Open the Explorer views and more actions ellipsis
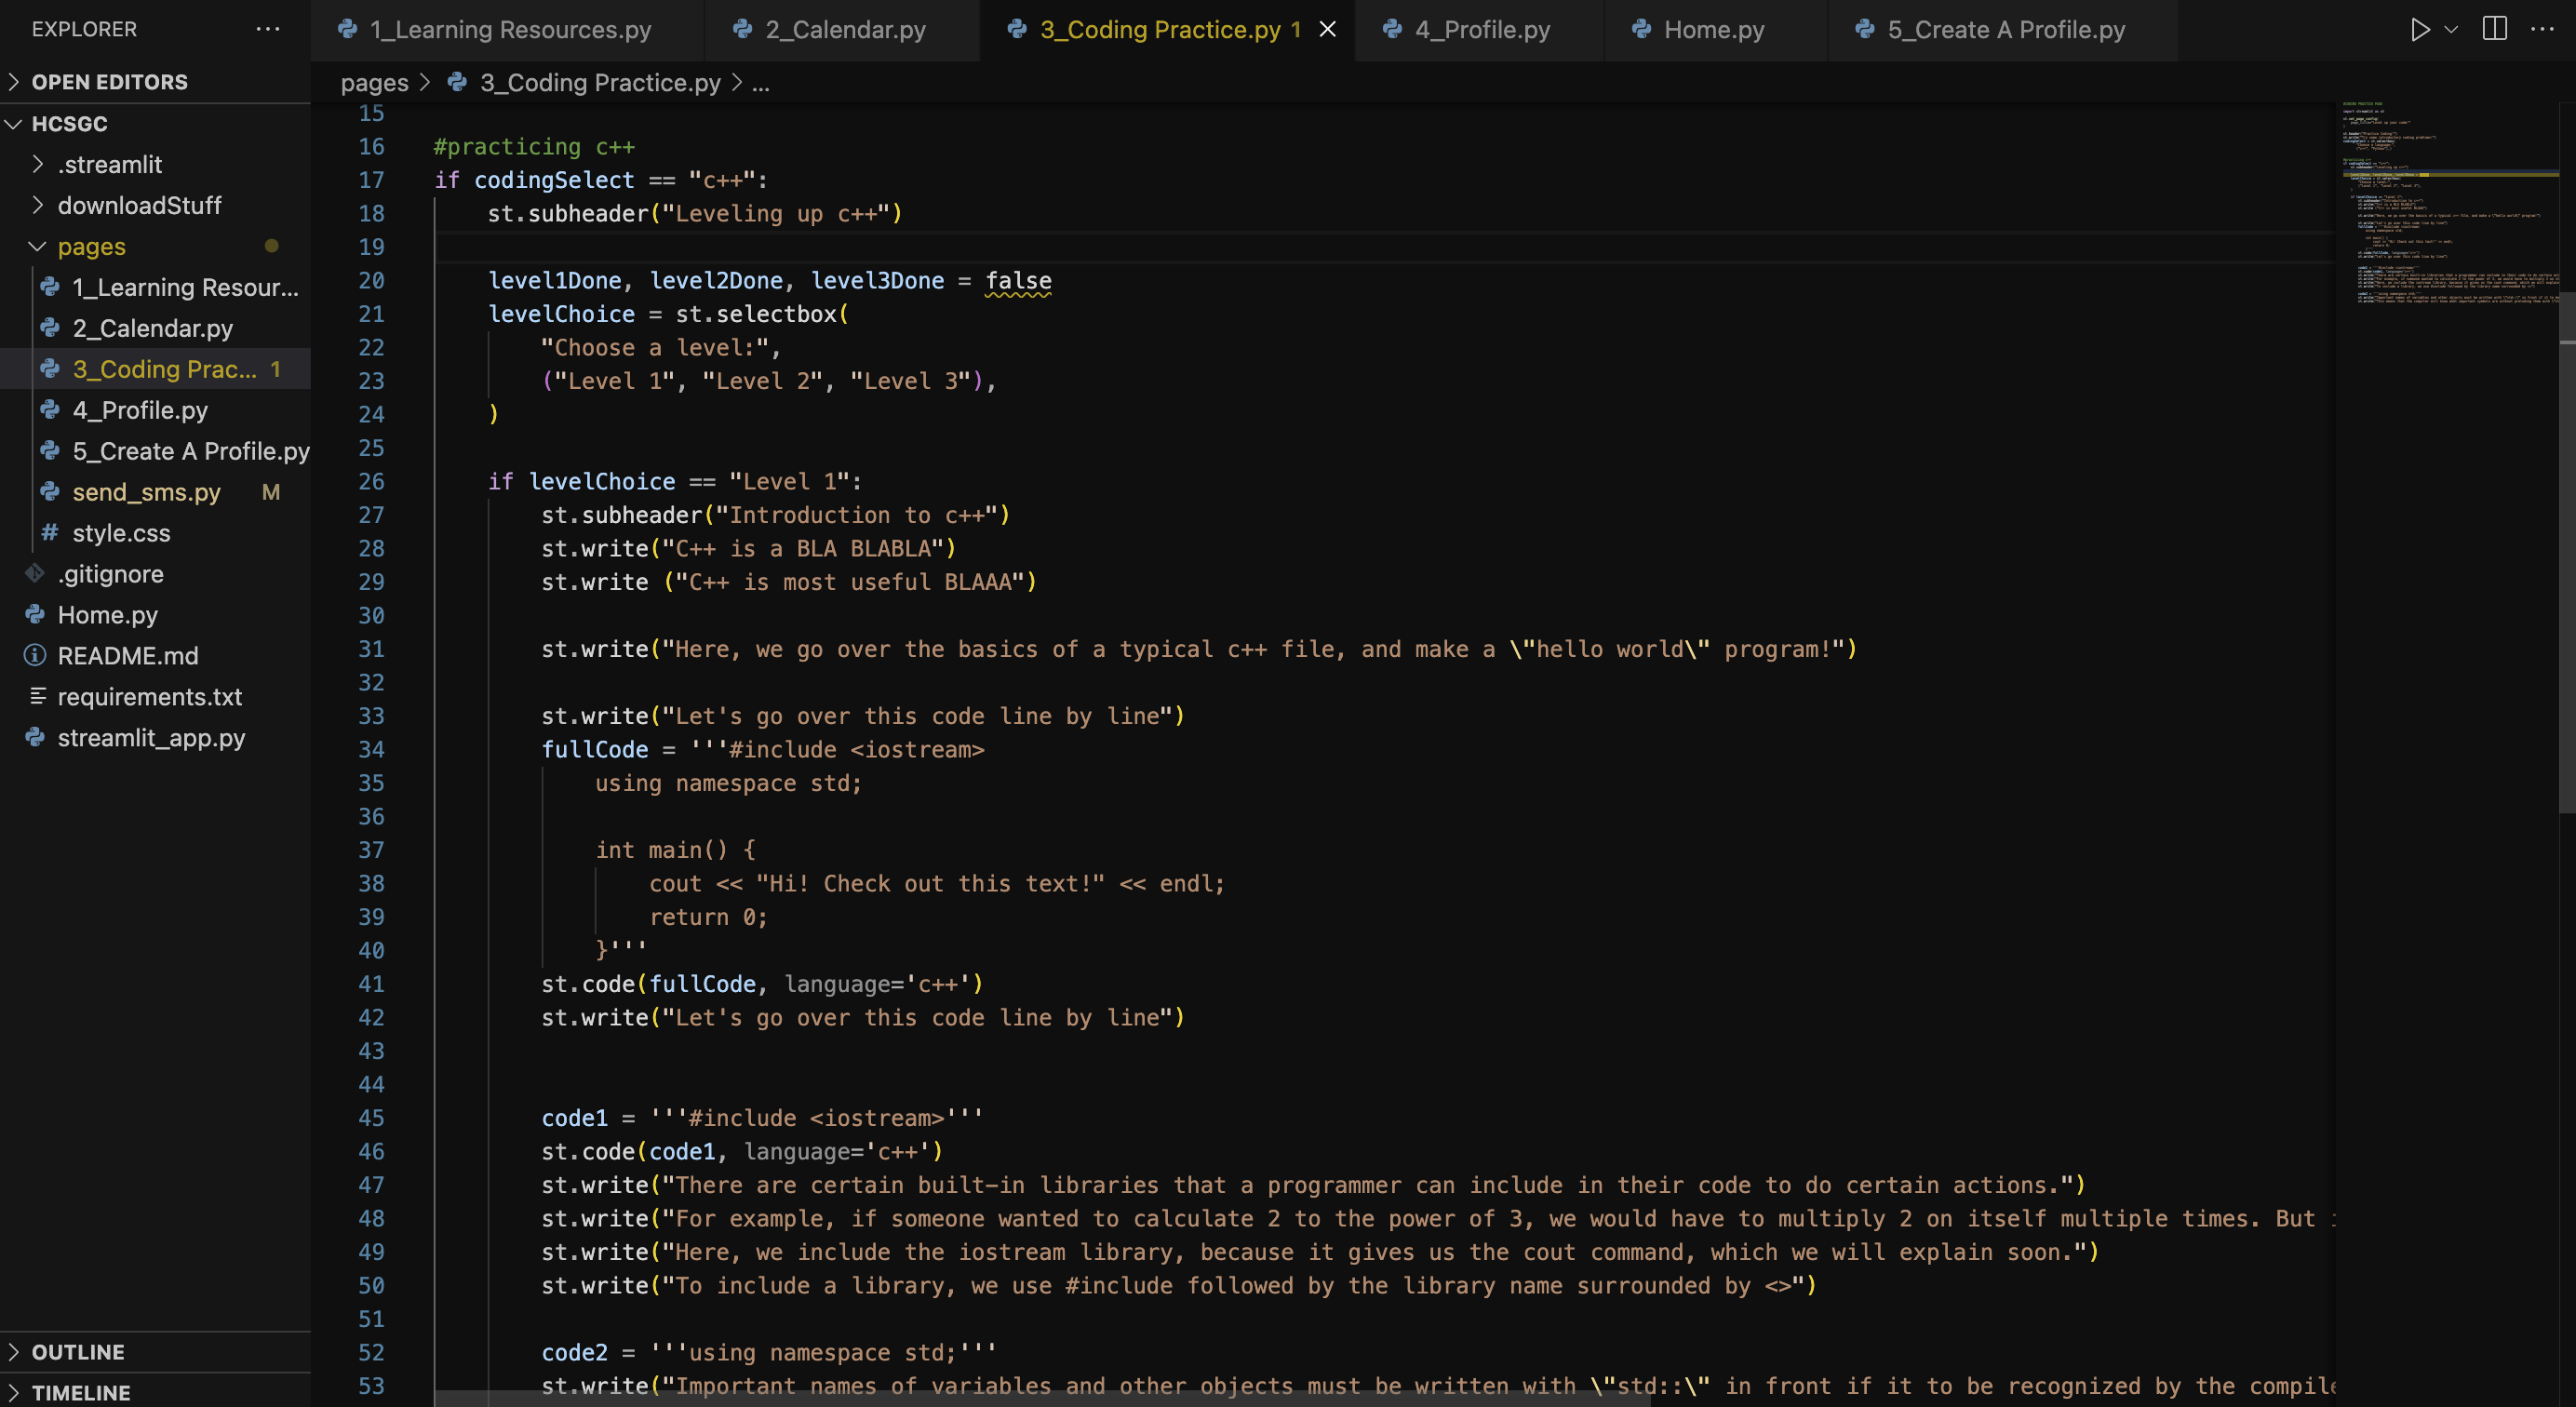Viewport: 2576px width, 1407px height. pos(268,30)
